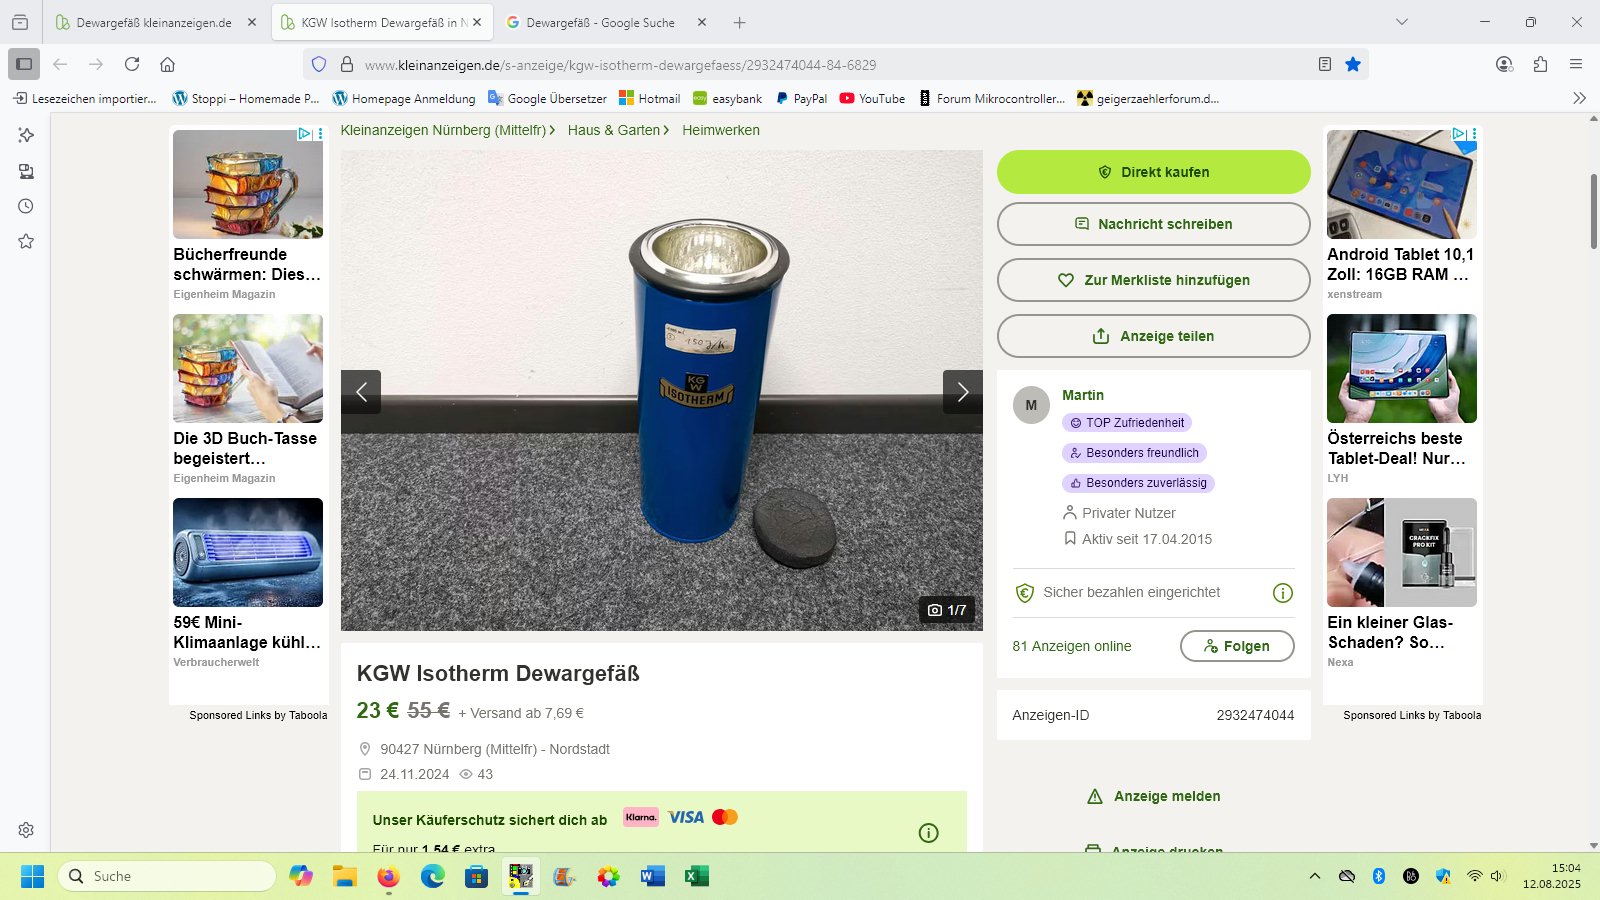Click the blue bookmark star
This screenshot has width=1600, height=900.
click(x=1353, y=64)
